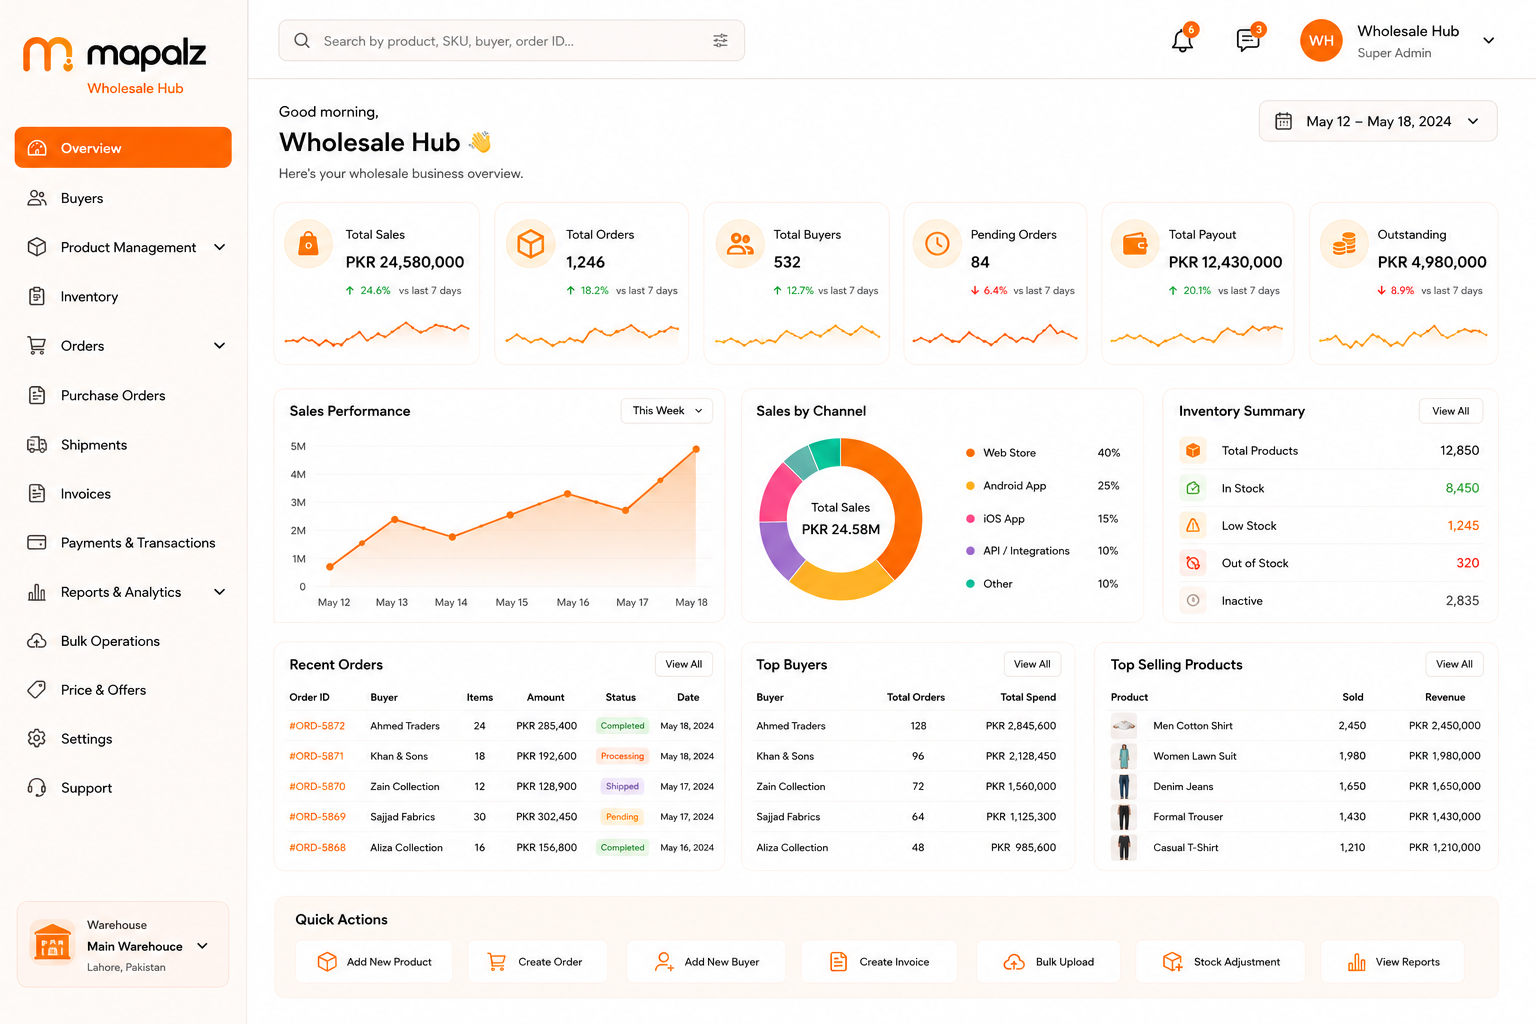Click the Processing status badge

click(622, 756)
